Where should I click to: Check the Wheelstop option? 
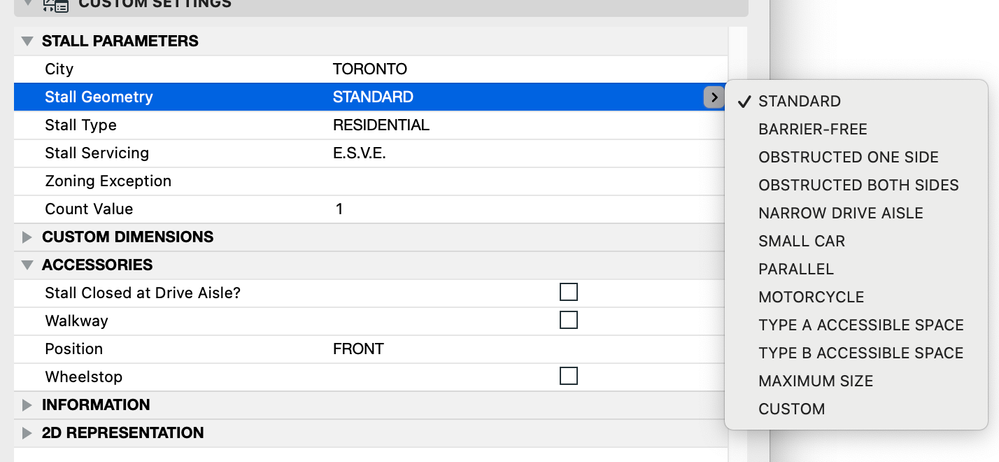[x=568, y=376]
